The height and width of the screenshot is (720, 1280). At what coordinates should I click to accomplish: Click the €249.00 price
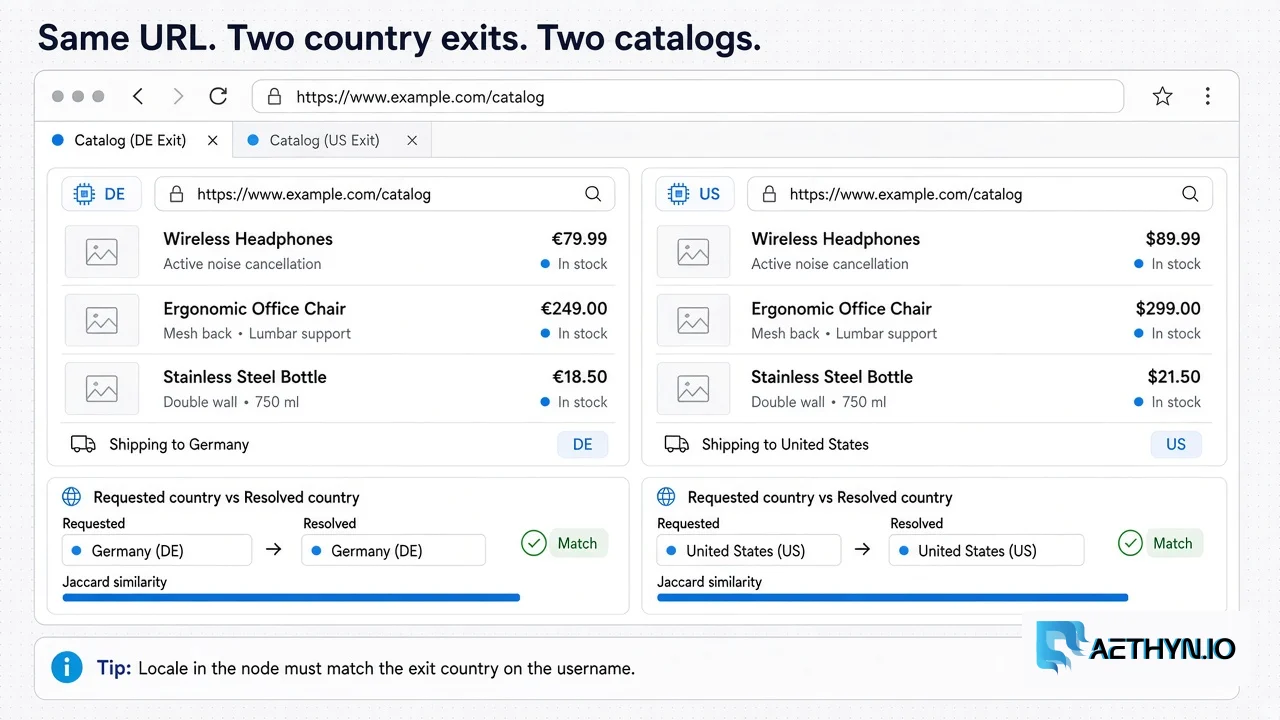pyautogui.click(x=574, y=309)
